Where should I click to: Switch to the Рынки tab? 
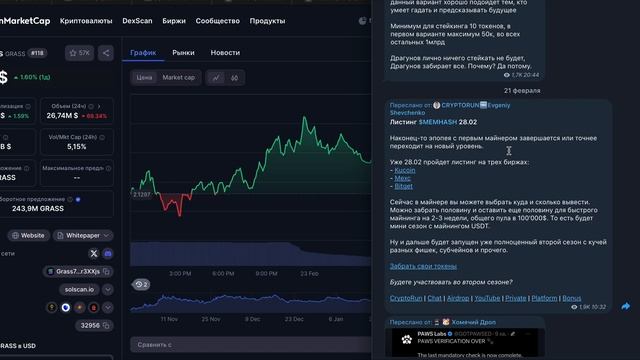pyautogui.click(x=183, y=53)
